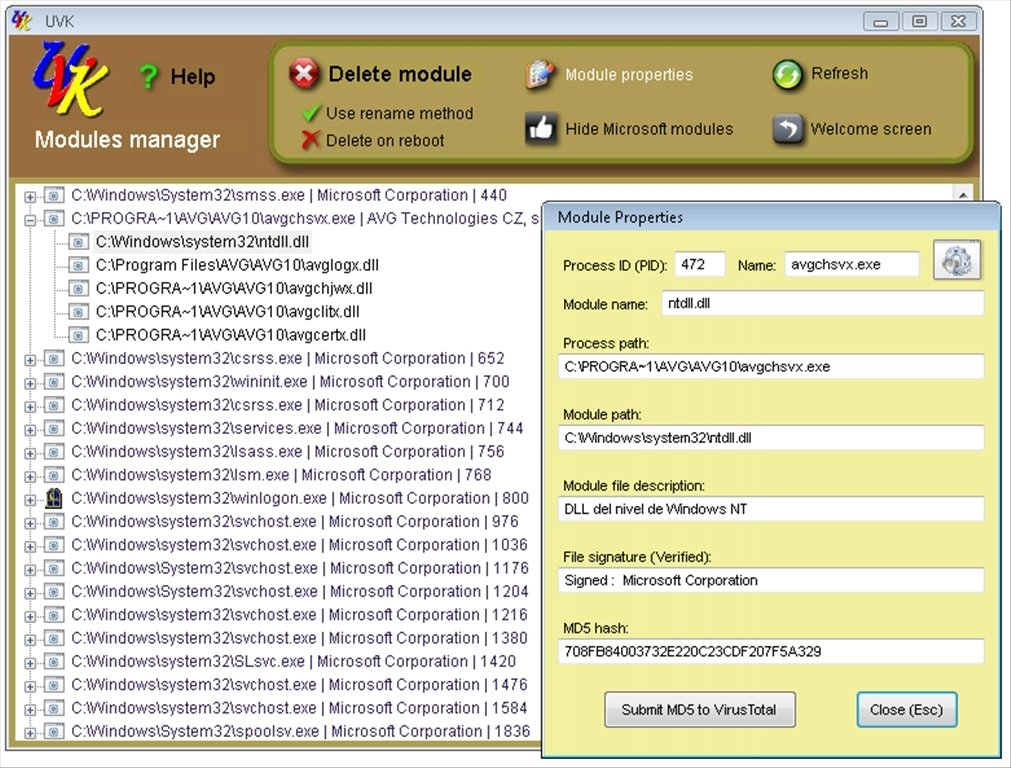Viewport: 1011px width, 768px height.
Task: Expand the winlogon.exe 800 node
Action: click(30, 500)
